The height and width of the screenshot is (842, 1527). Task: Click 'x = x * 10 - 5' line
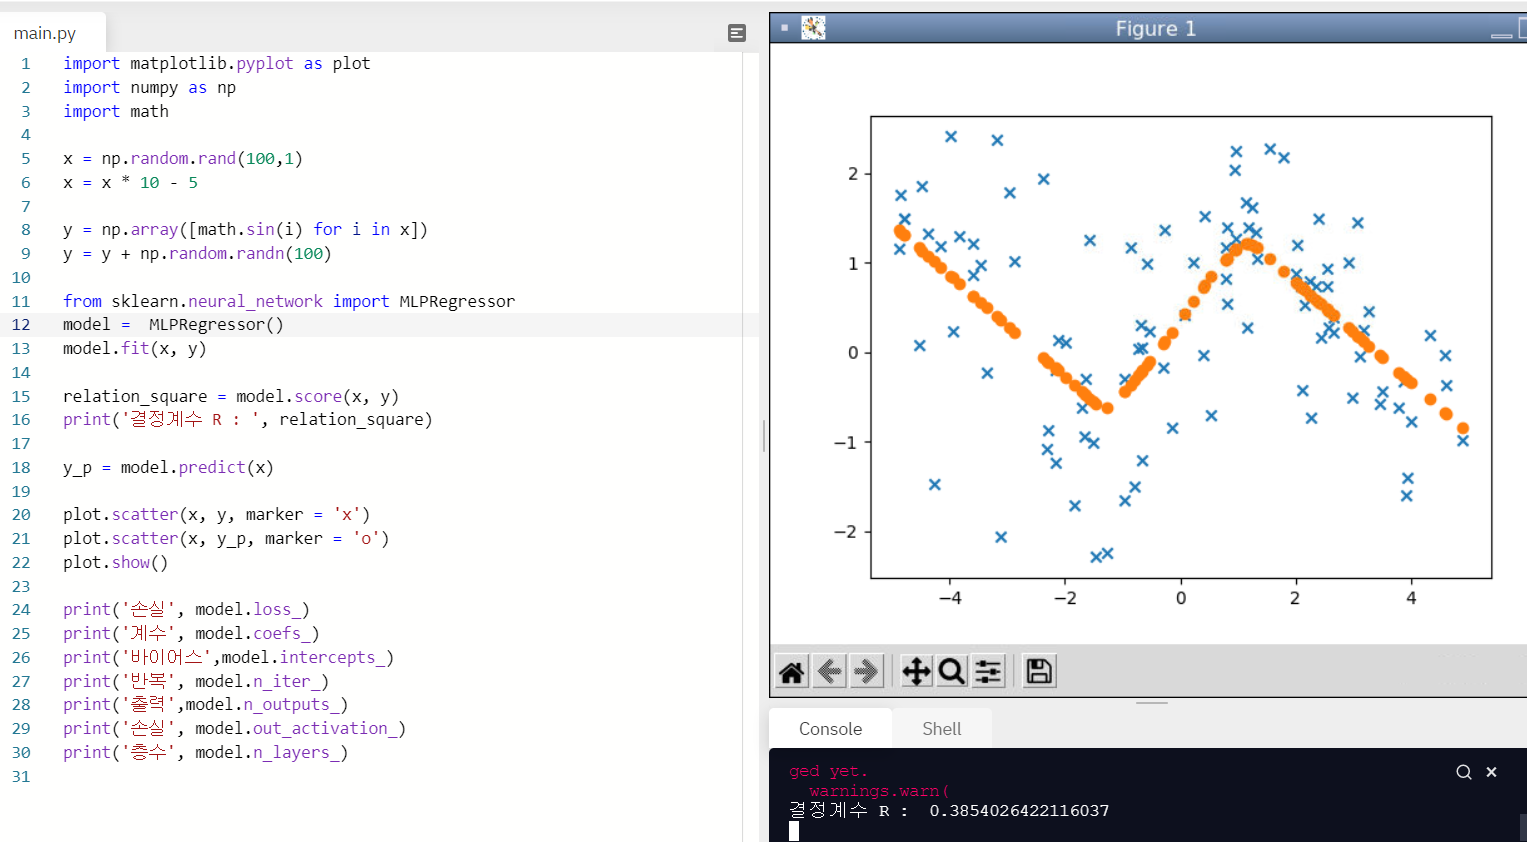pos(130,183)
